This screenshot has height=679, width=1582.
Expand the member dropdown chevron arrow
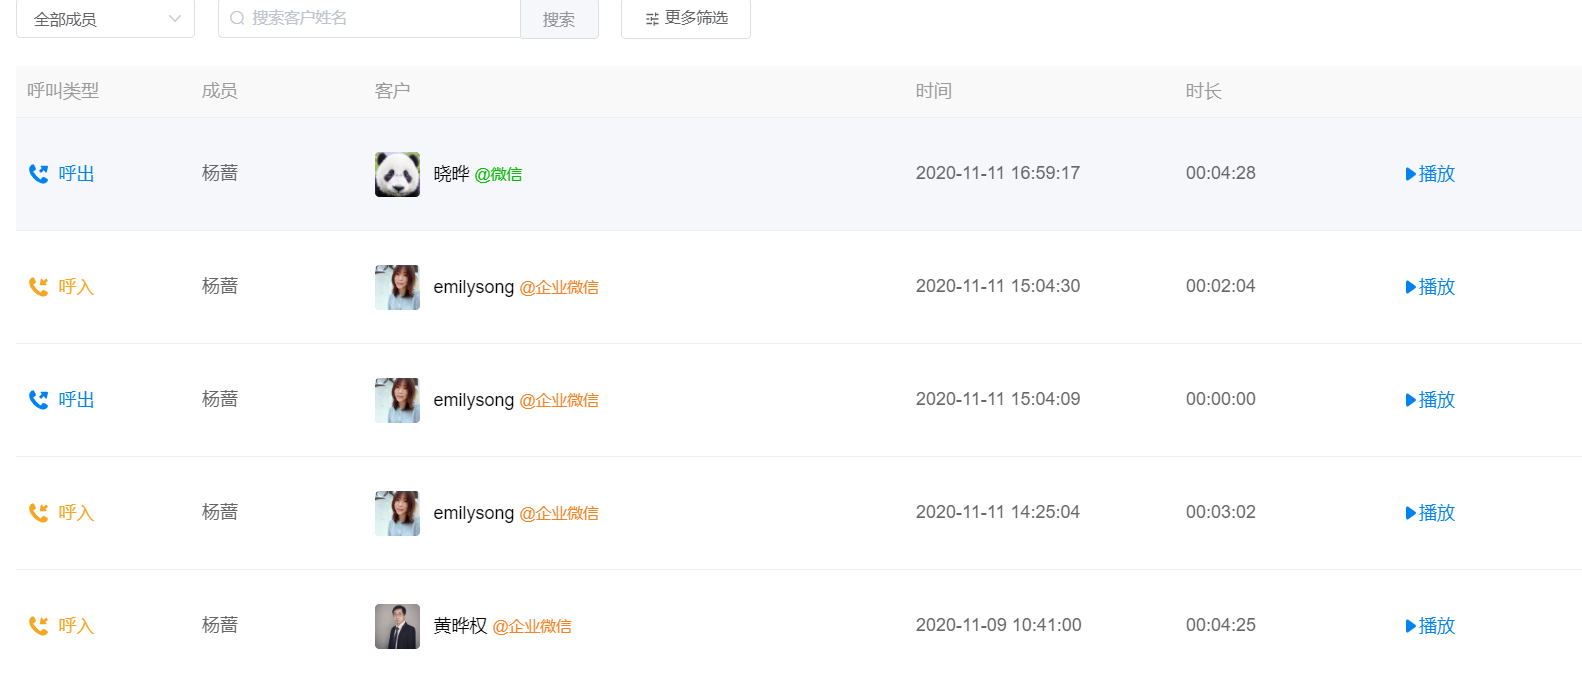175,19
